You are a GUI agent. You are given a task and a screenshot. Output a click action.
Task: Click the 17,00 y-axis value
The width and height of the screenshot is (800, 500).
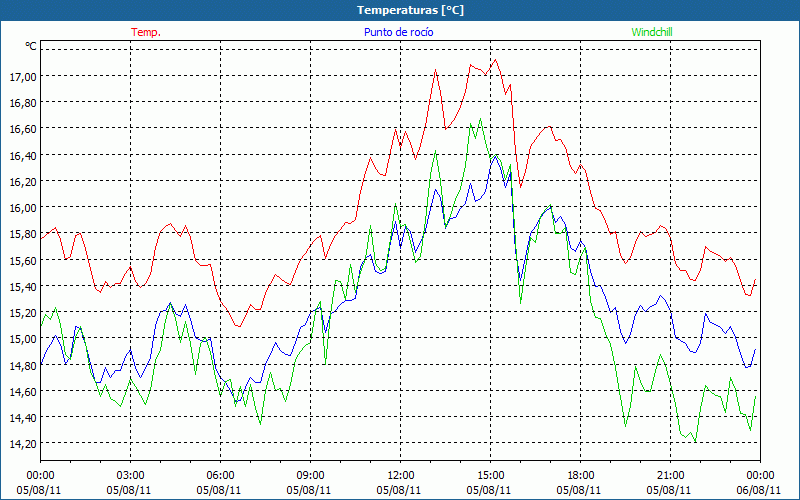23,77
